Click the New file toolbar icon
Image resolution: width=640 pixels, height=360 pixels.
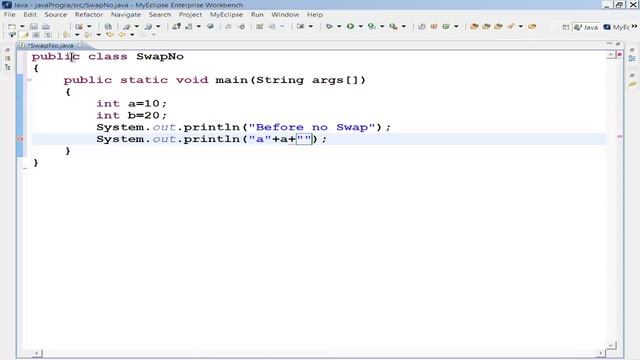click(x=12, y=26)
